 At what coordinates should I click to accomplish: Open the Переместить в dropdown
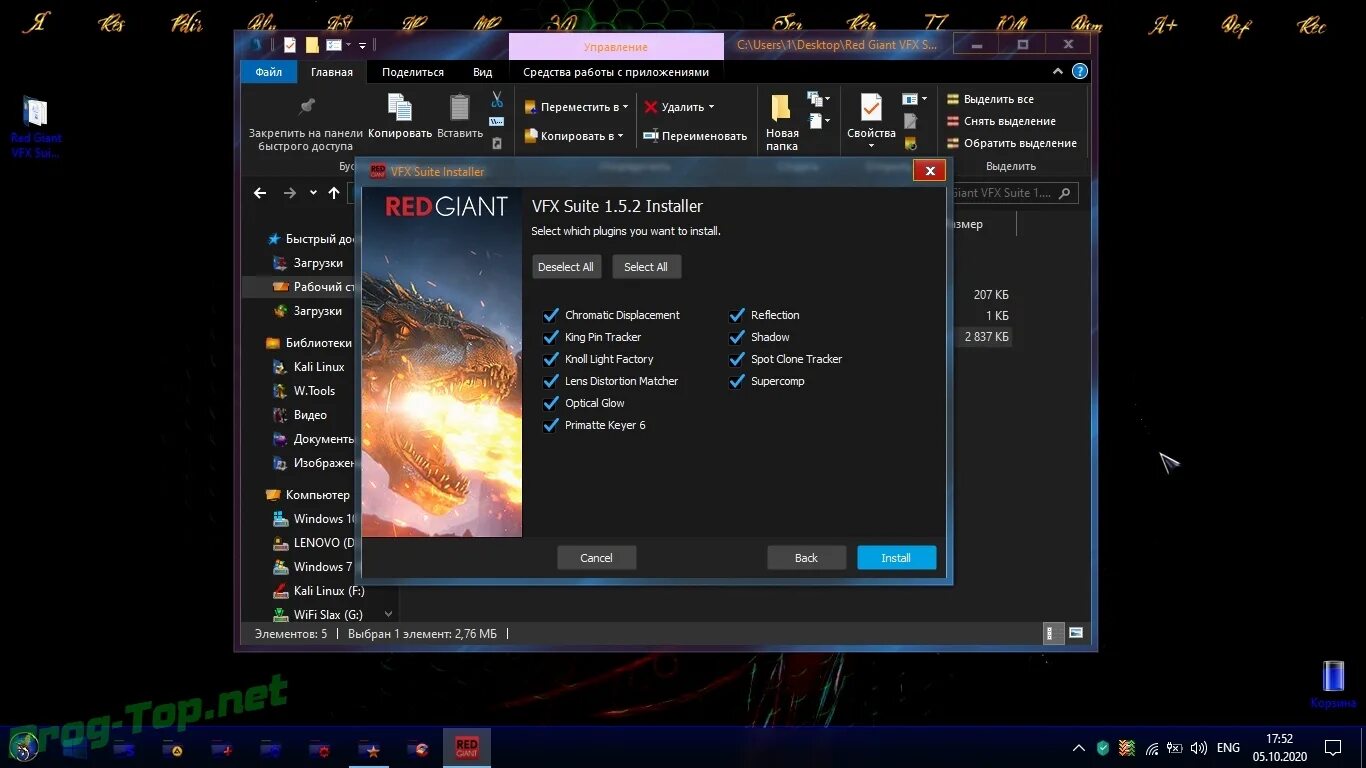(577, 107)
